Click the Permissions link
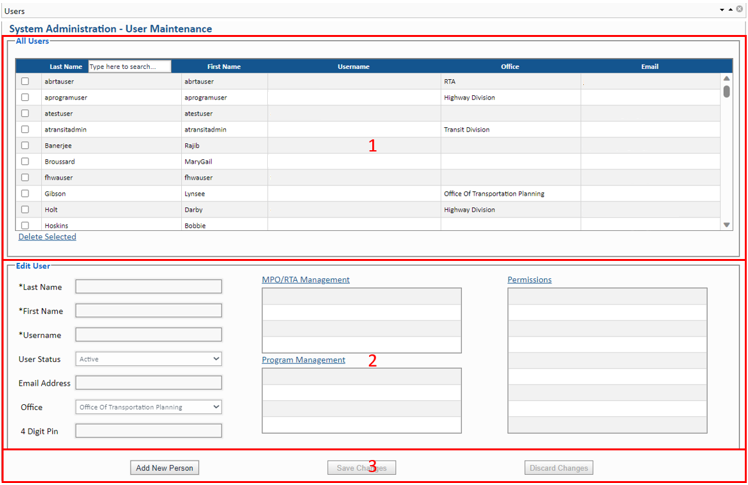Image resolution: width=748 pixels, height=485 pixels. [x=529, y=280]
